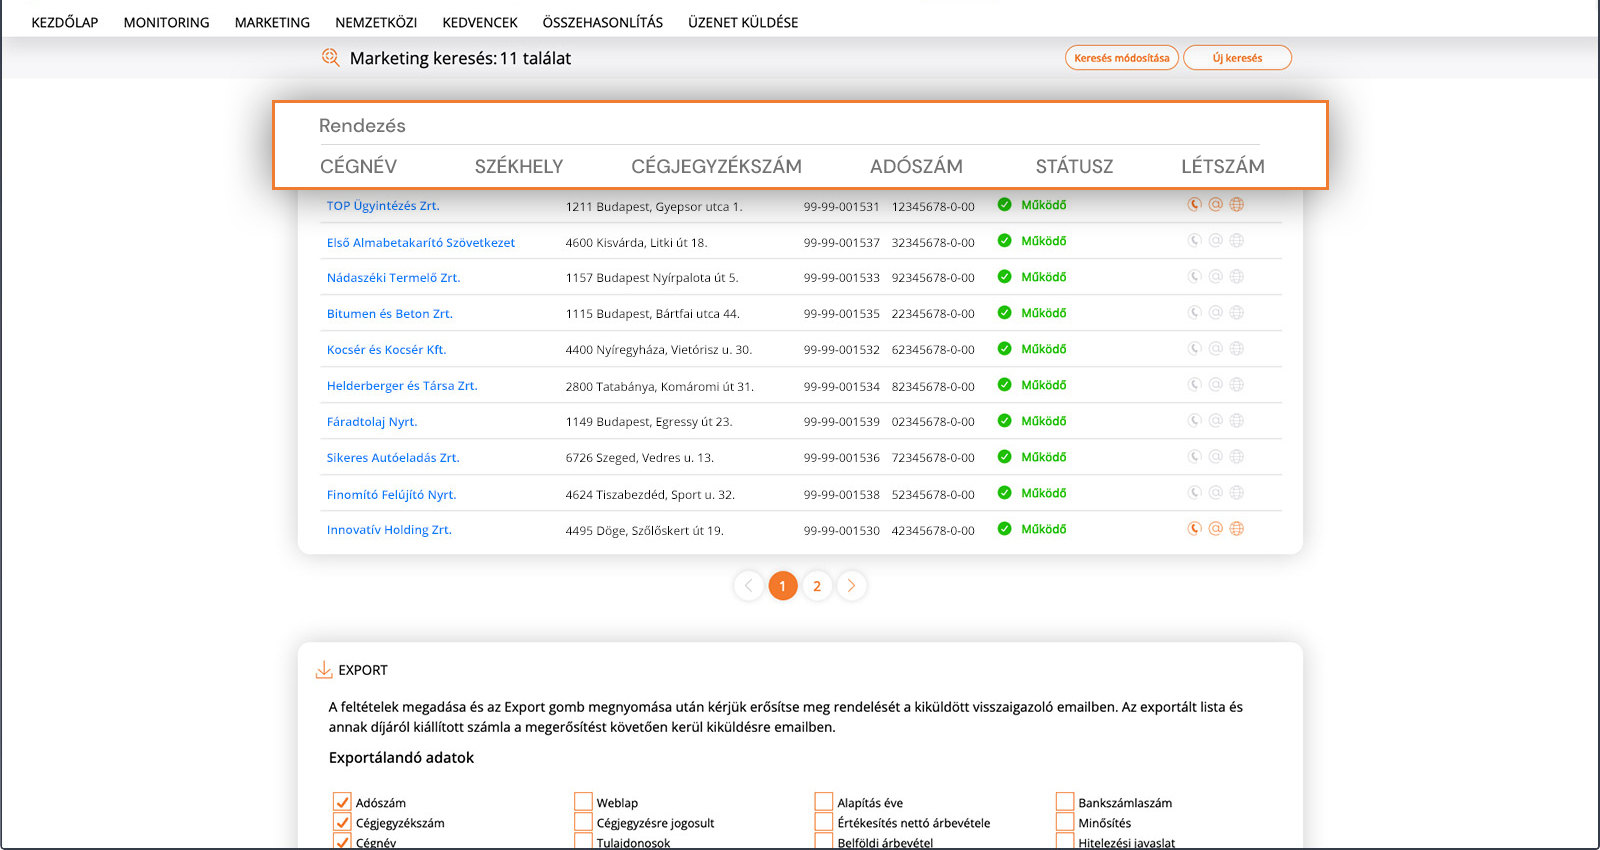Viewport: 1600px width, 850px height.
Task: Click the Új keresés button
Action: pyautogui.click(x=1238, y=58)
